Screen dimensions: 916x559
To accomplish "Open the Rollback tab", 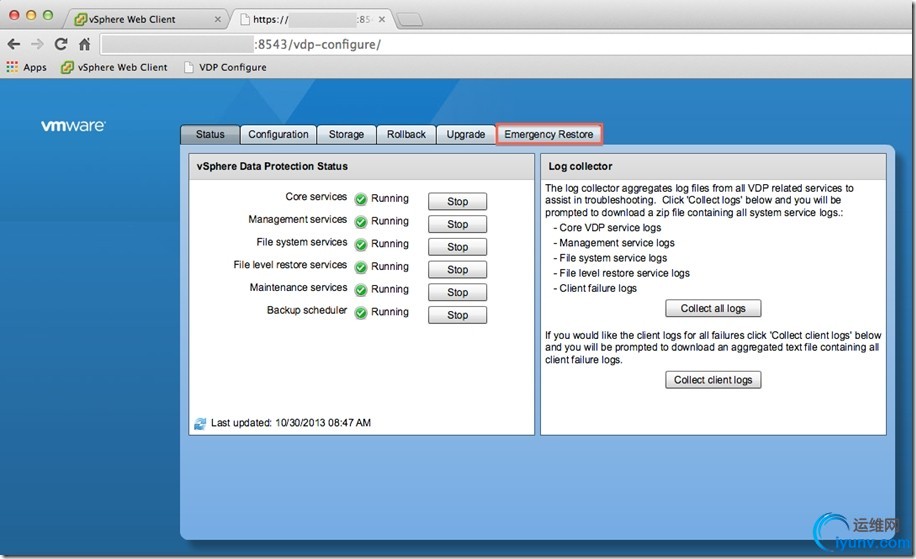I will [406, 134].
